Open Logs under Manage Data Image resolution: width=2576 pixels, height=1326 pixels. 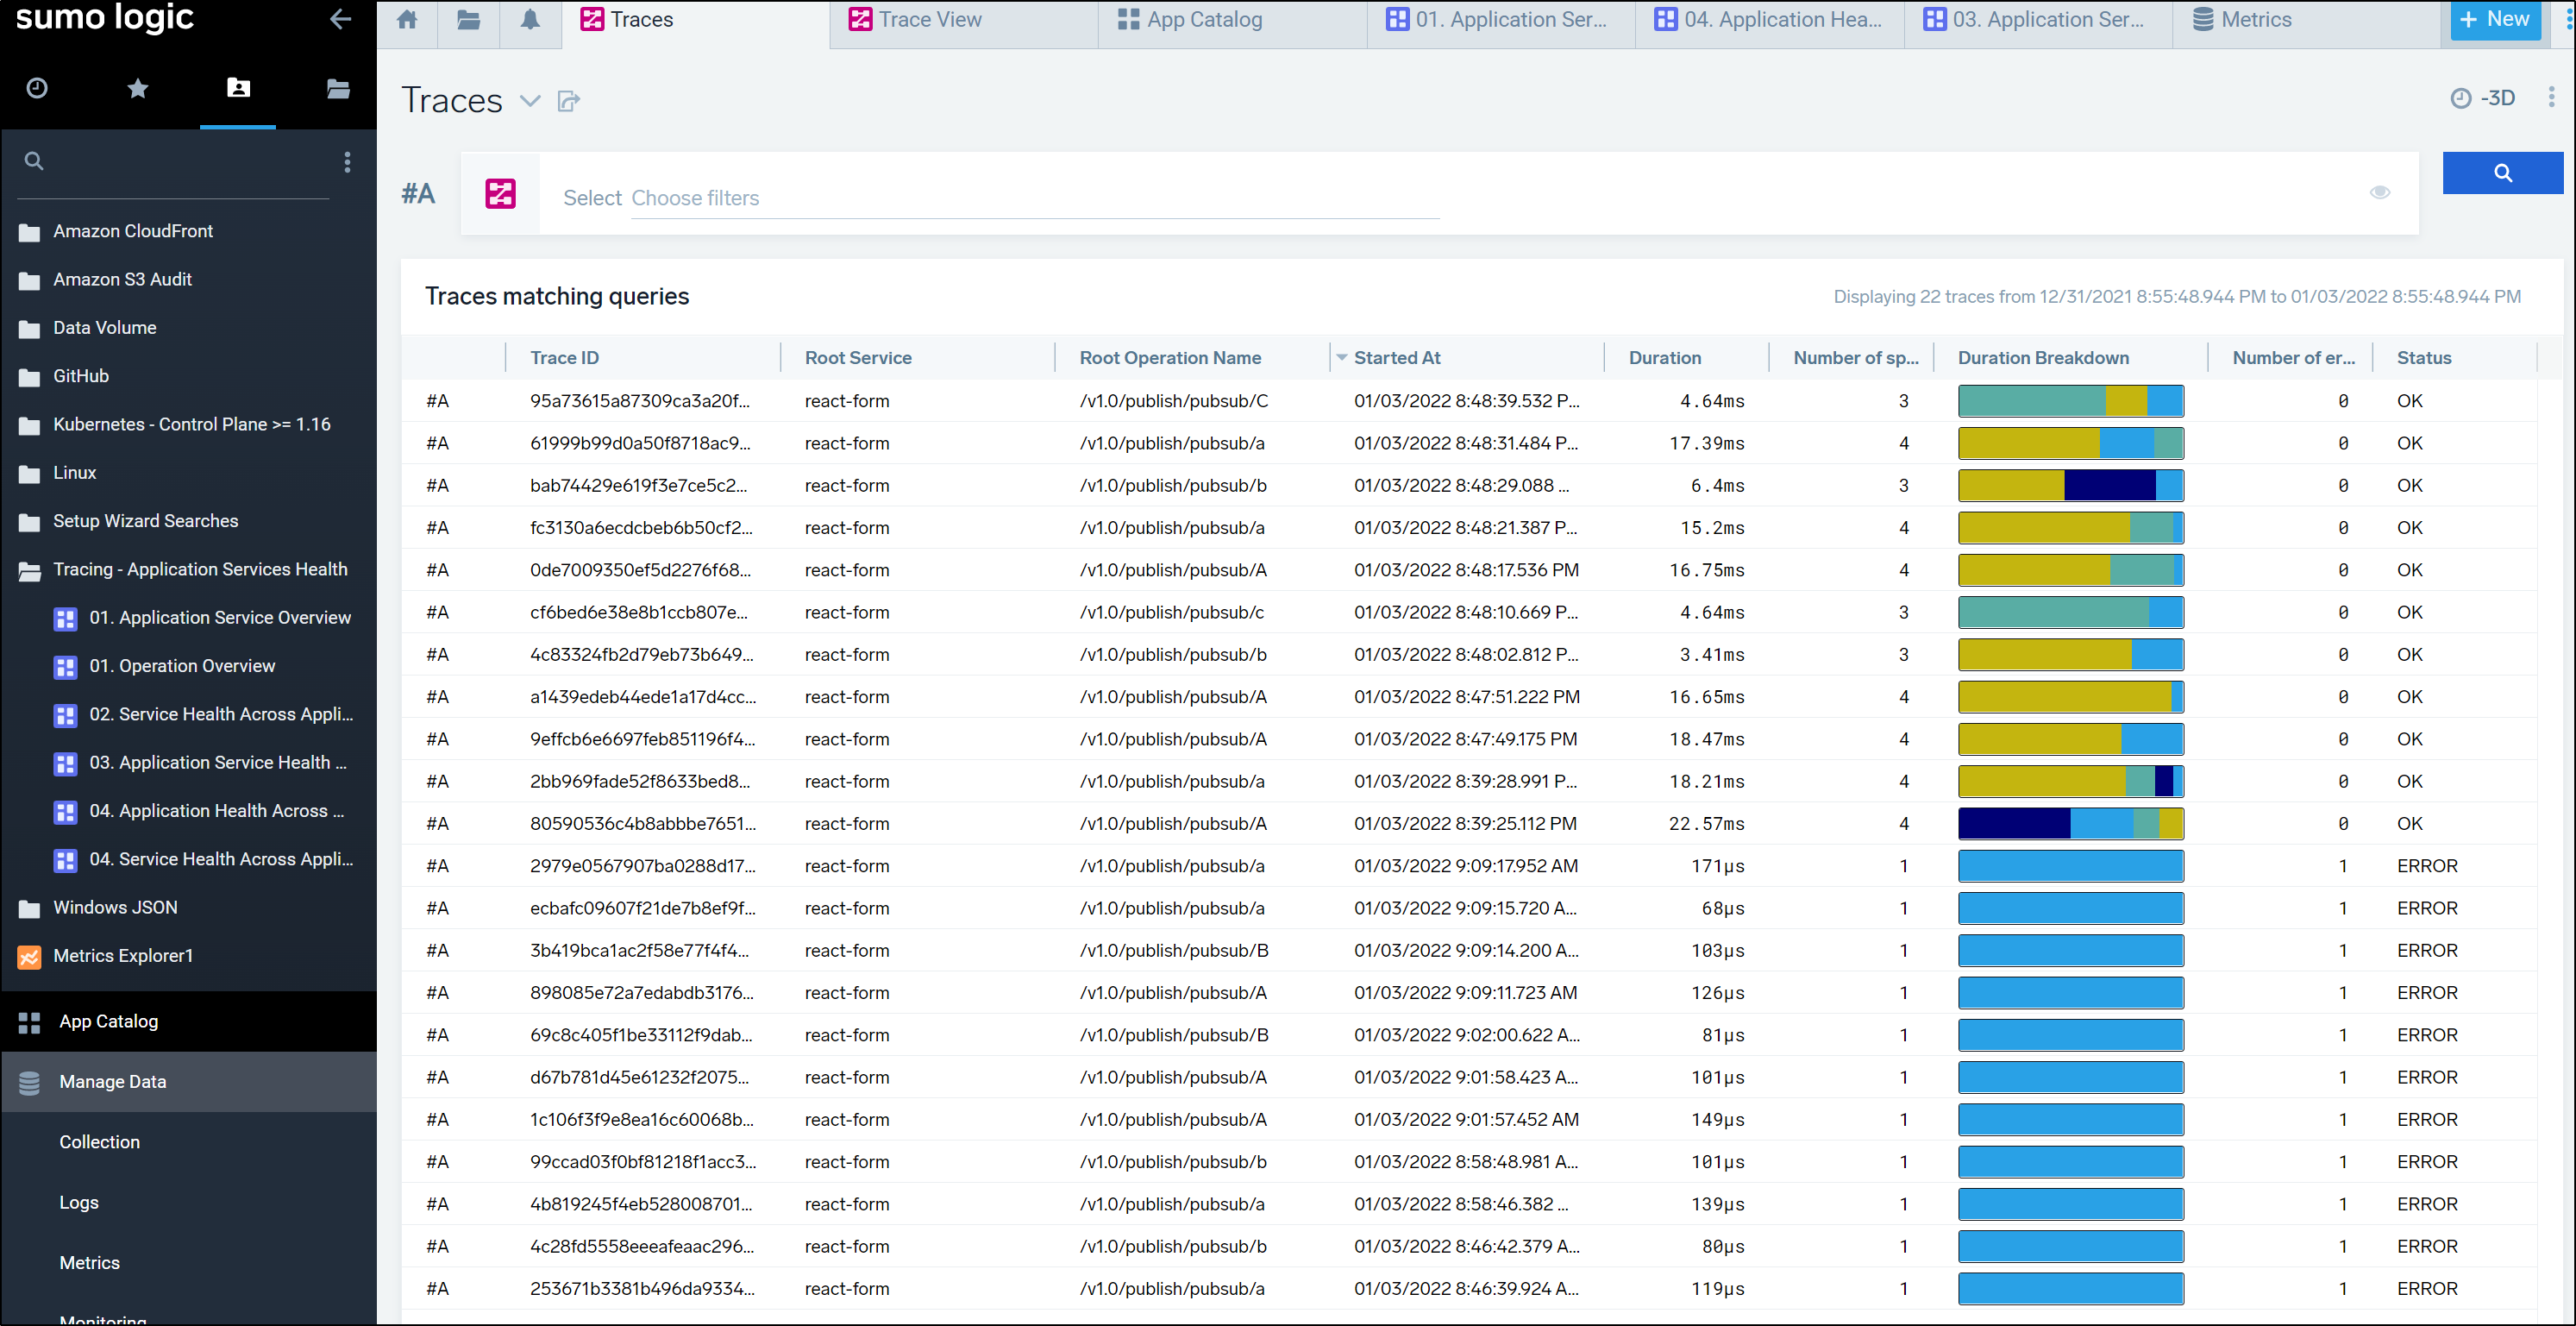79,1202
